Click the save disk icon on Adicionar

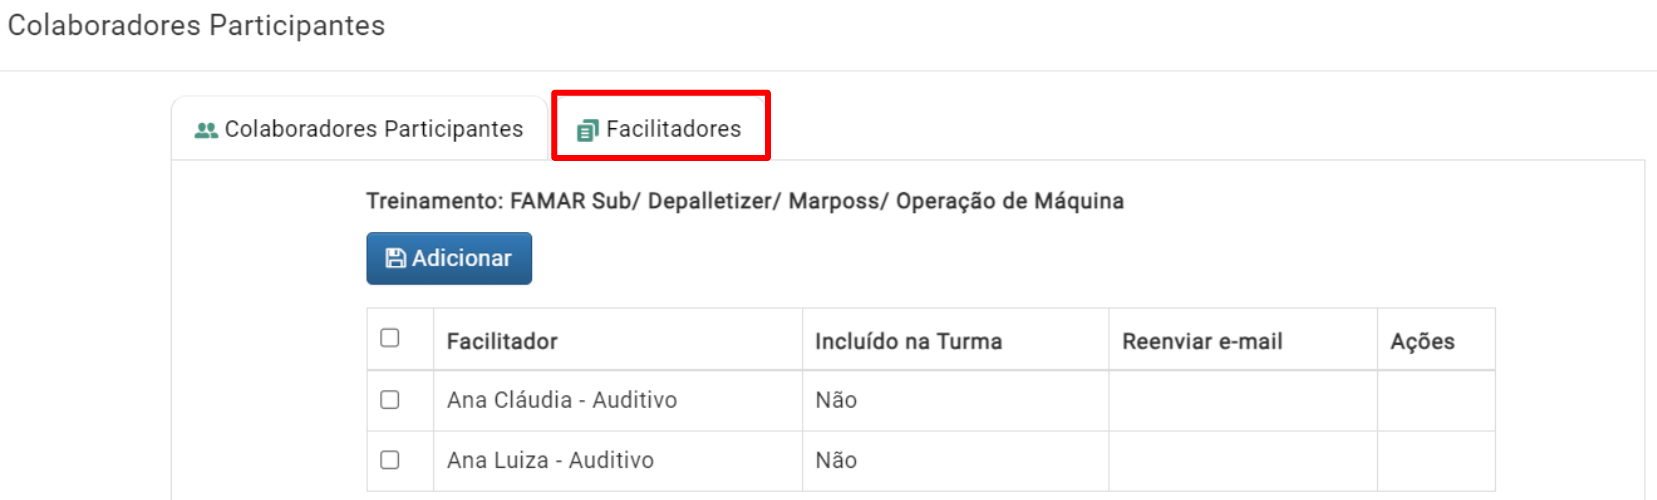click(396, 258)
